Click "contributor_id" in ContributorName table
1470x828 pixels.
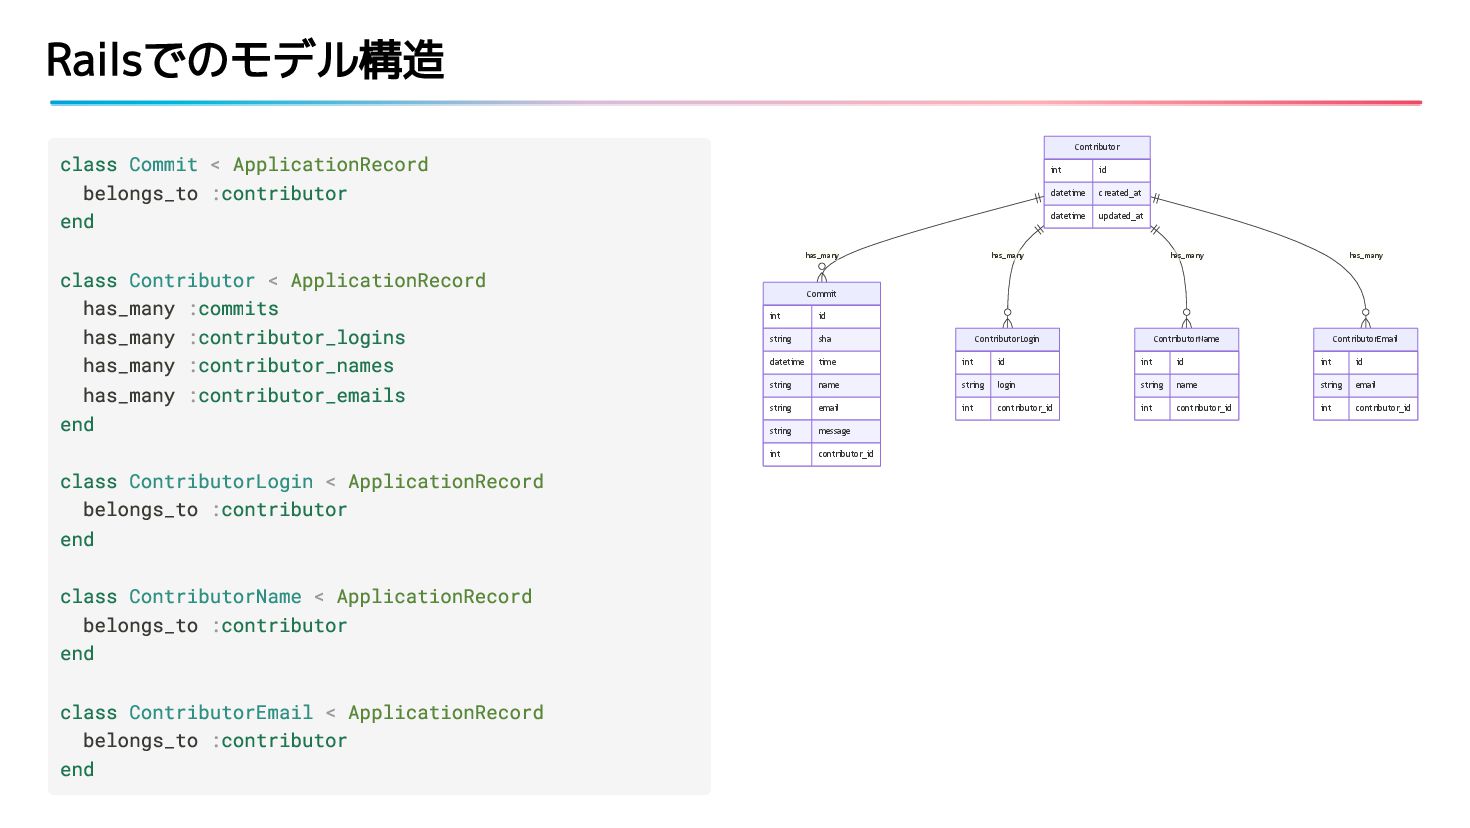[x=1204, y=408]
